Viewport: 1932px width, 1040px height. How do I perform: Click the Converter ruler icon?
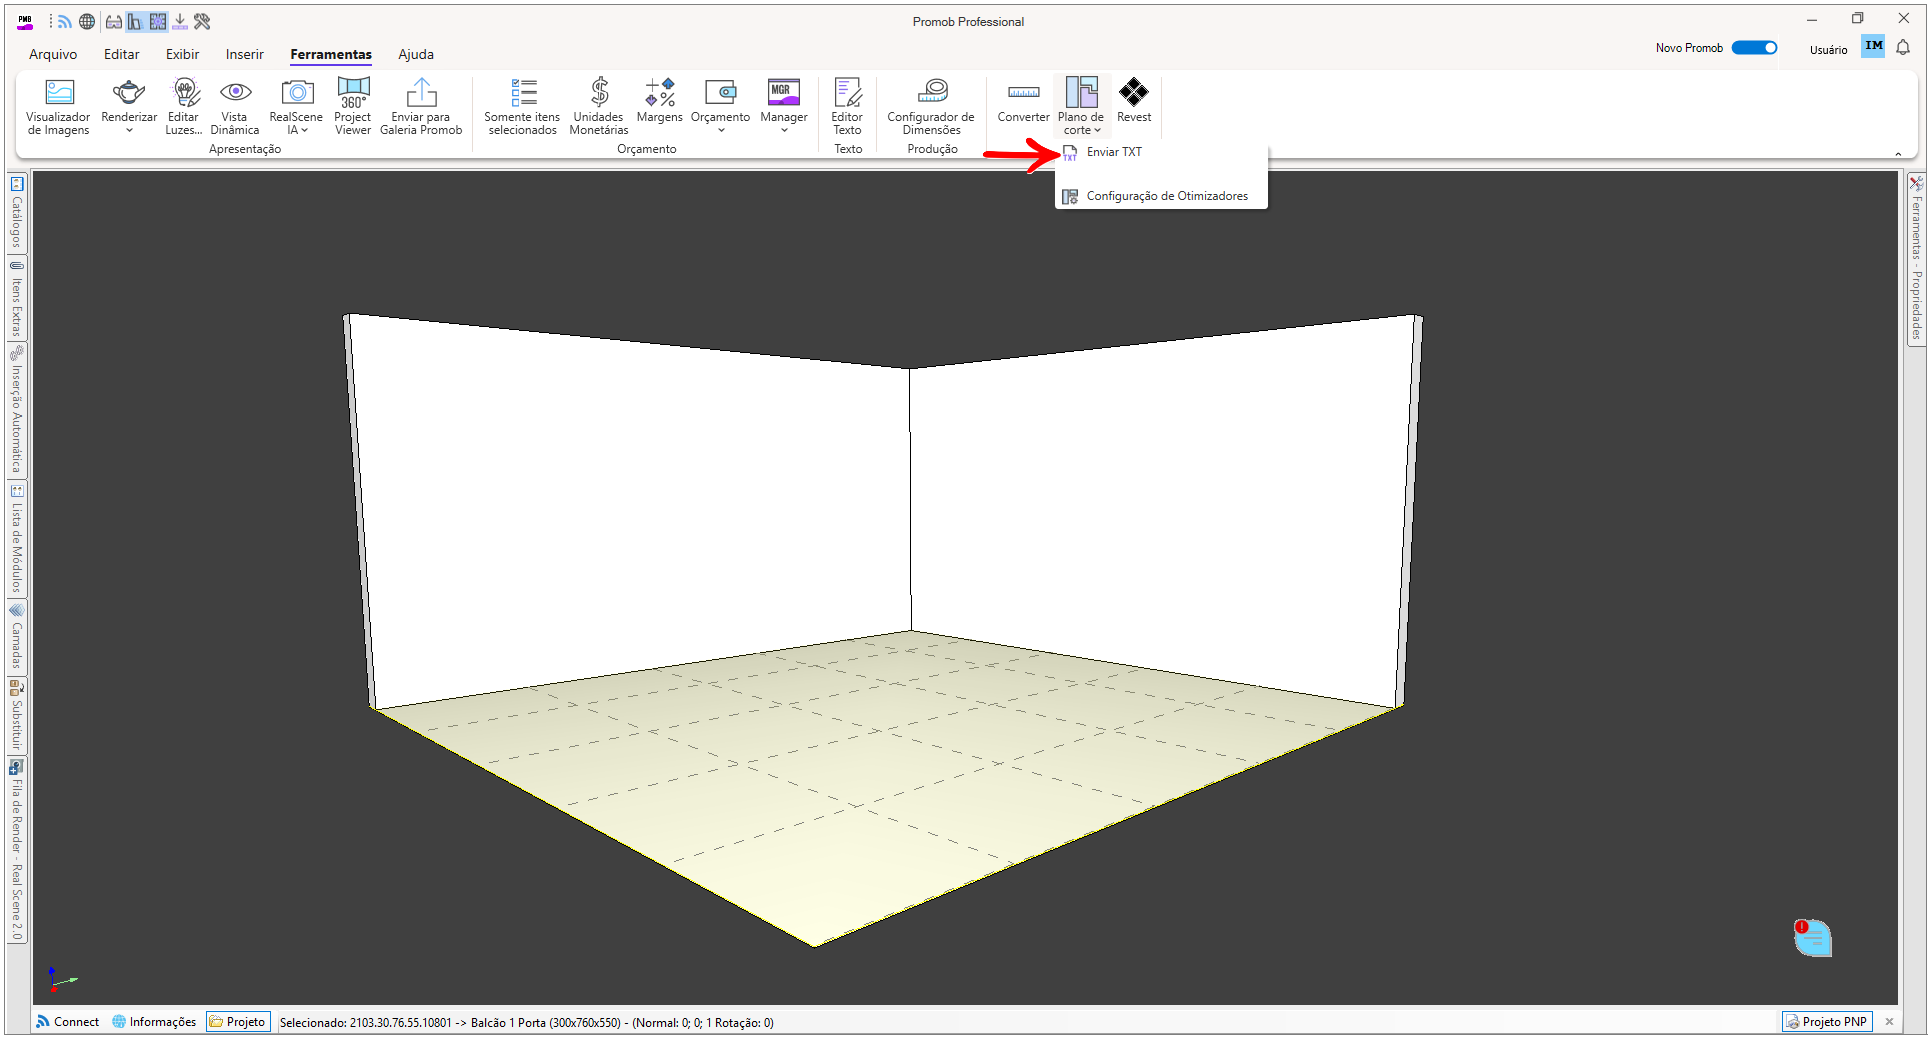coord(1023,92)
